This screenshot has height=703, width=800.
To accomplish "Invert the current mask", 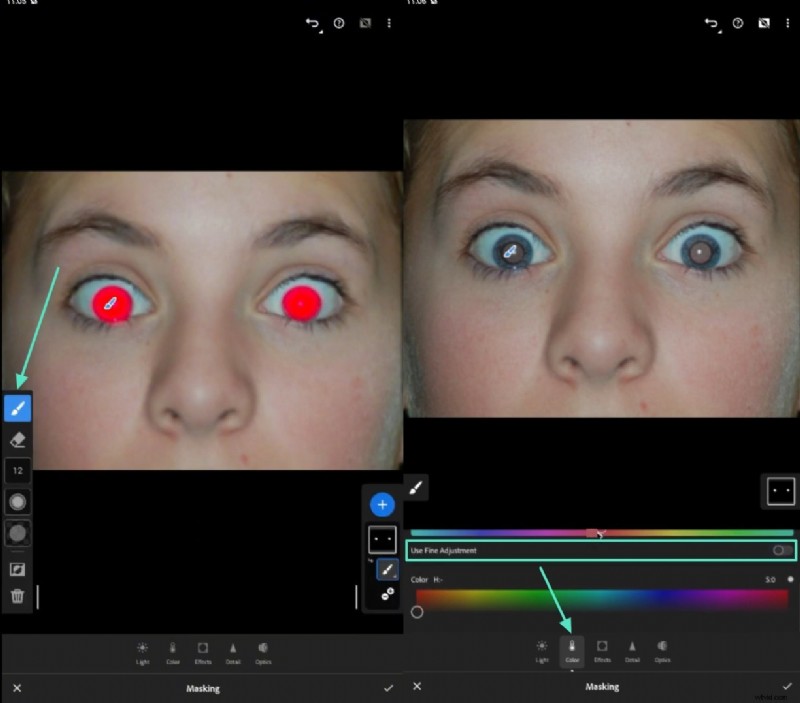I will [16, 568].
